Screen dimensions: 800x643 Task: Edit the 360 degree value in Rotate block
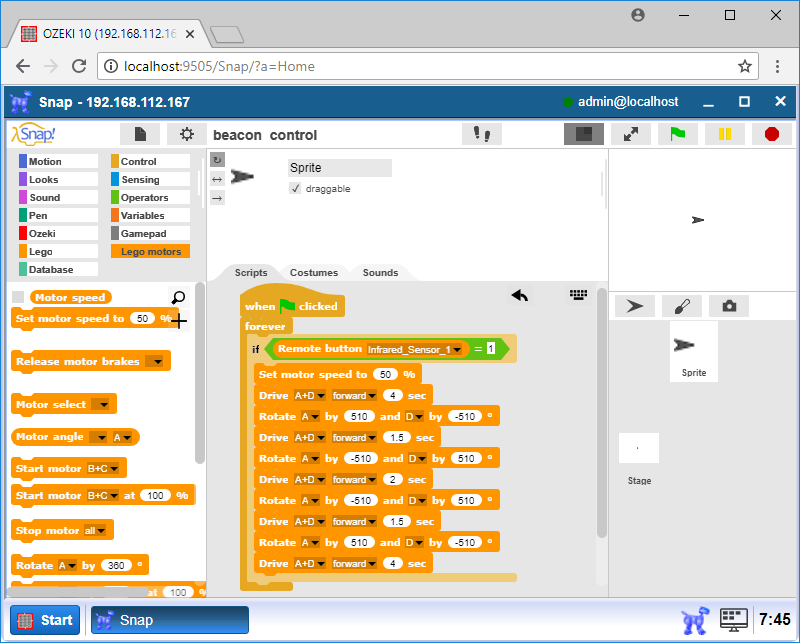point(116,565)
